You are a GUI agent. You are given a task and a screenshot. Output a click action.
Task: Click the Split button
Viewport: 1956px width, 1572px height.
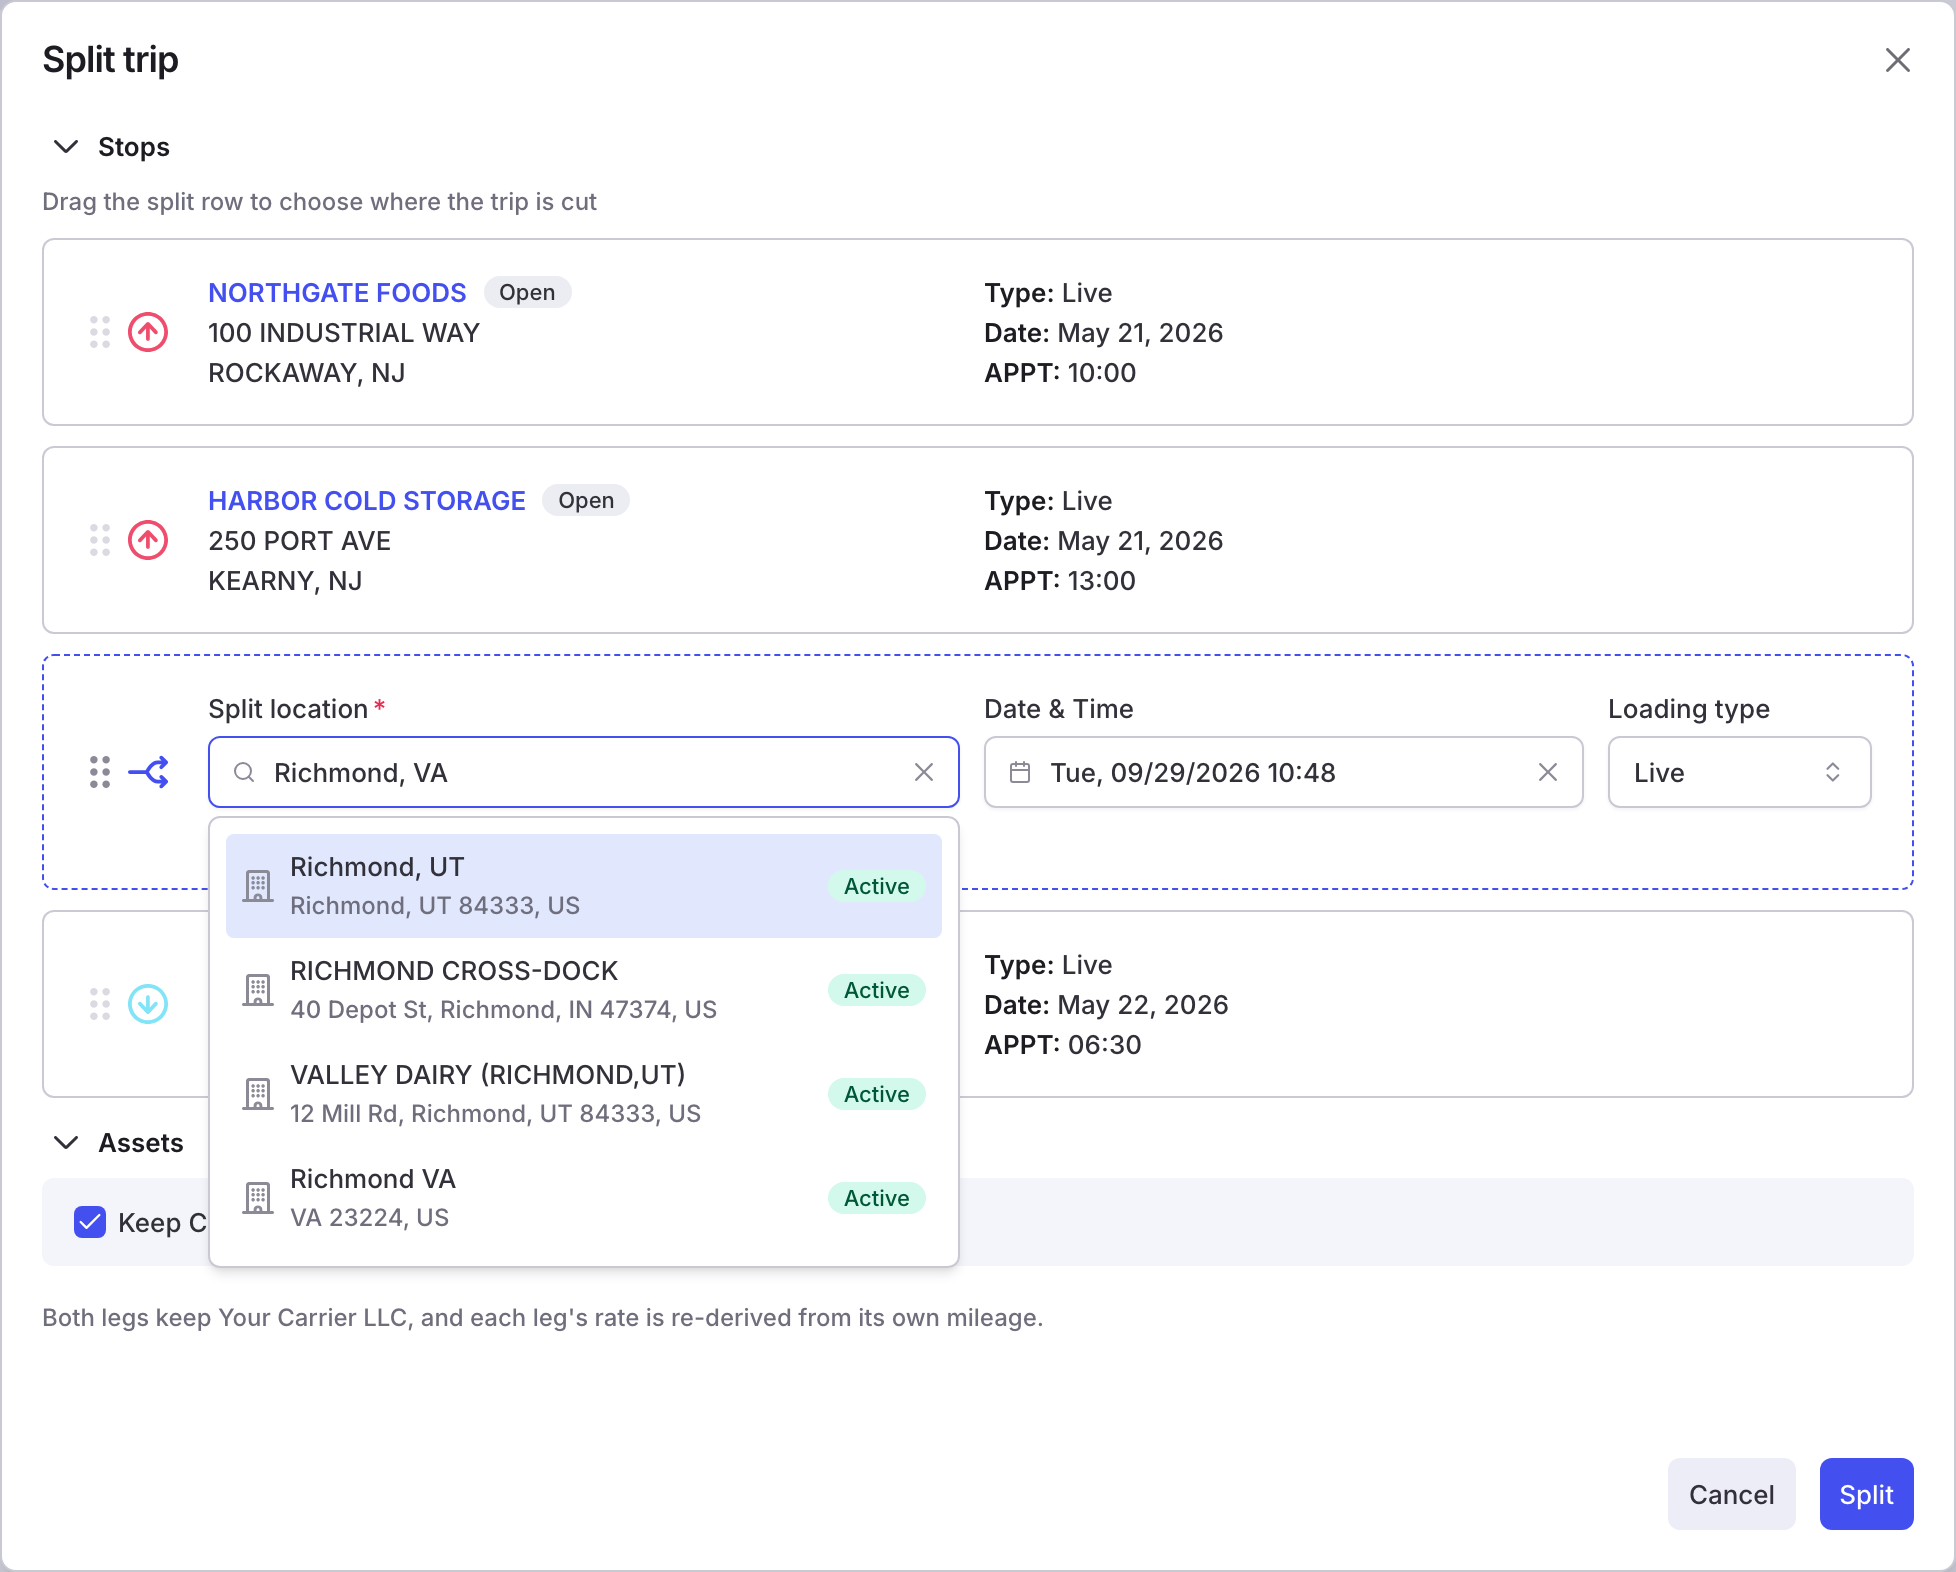pos(1866,1494)
